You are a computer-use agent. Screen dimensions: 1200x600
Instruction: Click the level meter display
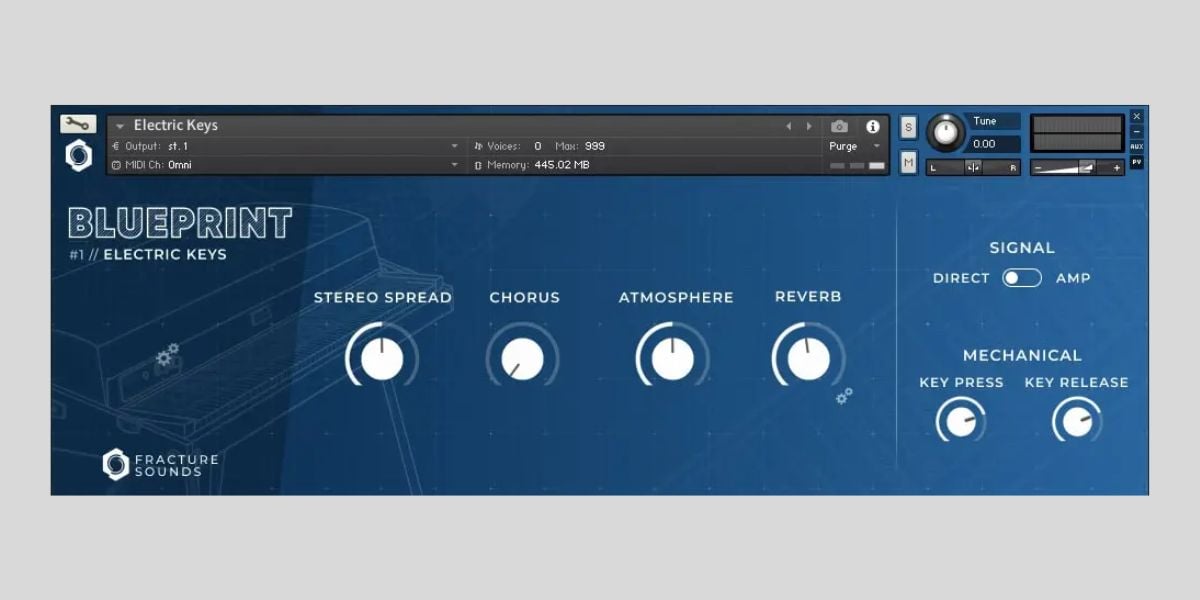(1077, 133)
